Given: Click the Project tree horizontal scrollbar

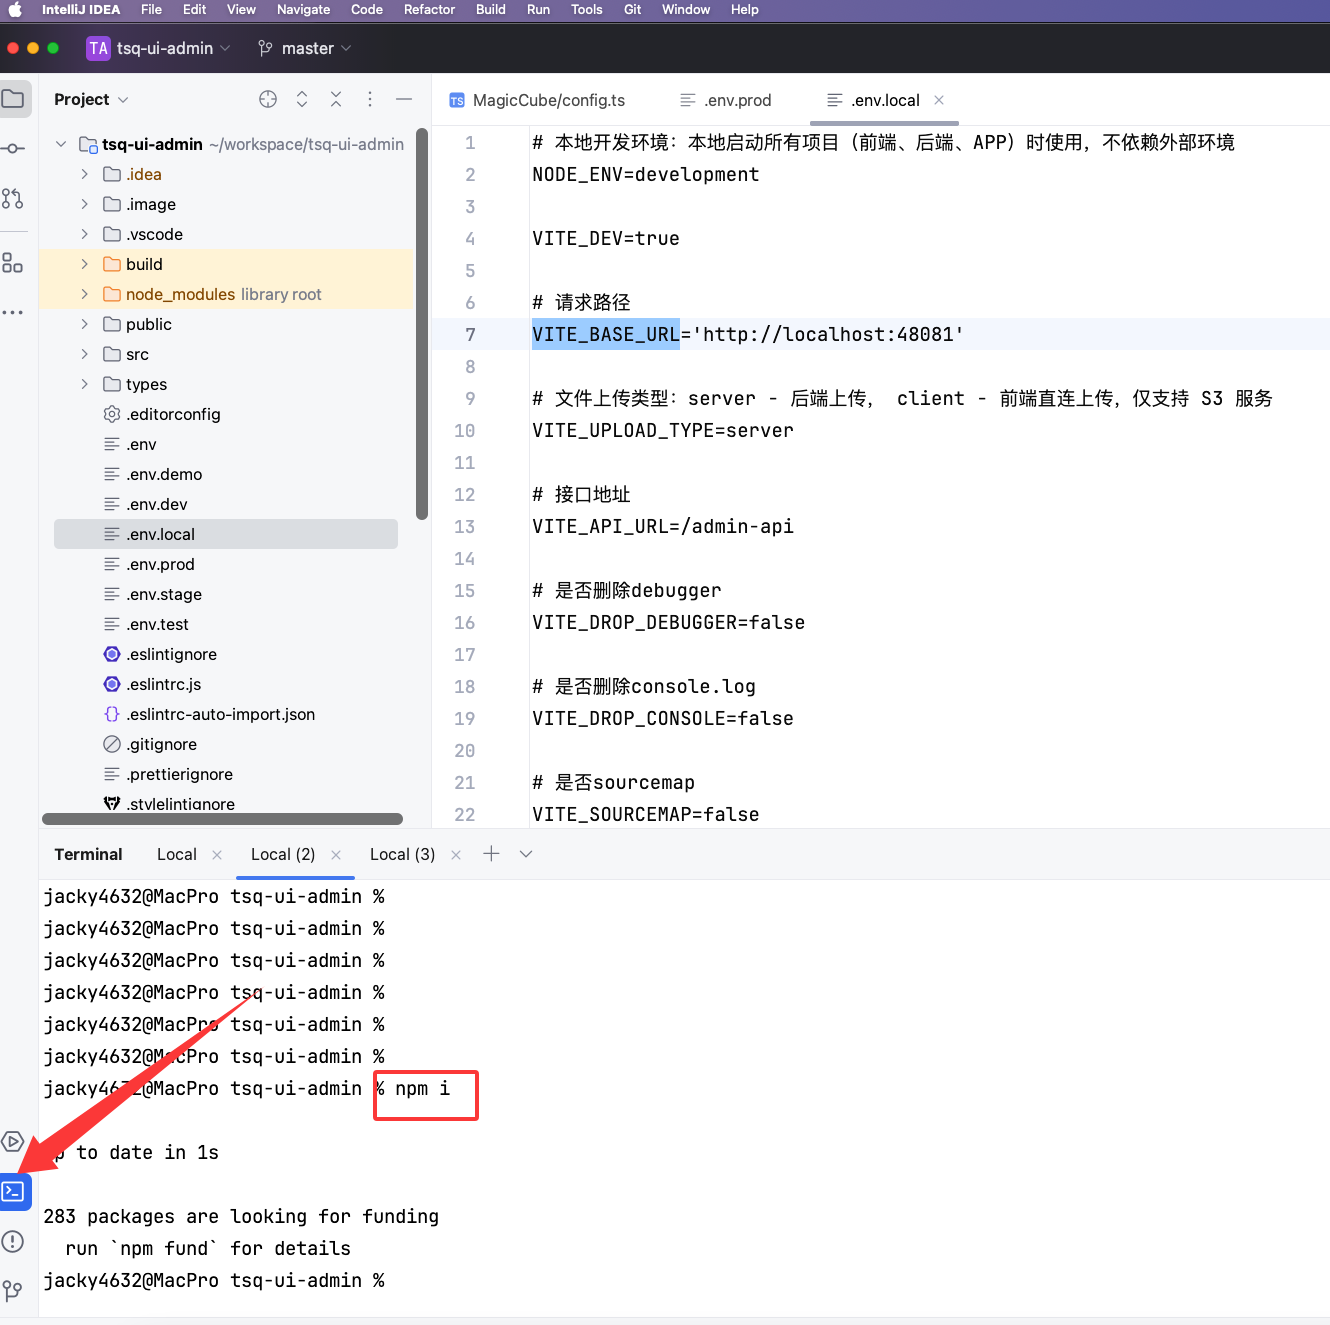Looking at the screenshot, I should tap(222, 819).
